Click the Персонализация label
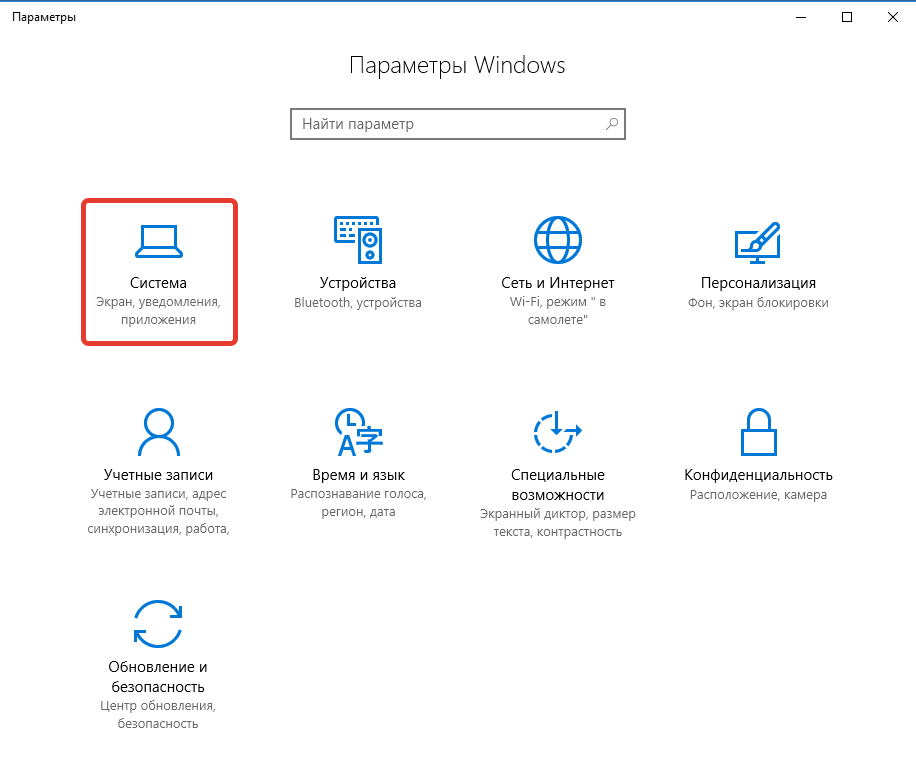Viewport: 916px width, 777px height. coord(758,283)
